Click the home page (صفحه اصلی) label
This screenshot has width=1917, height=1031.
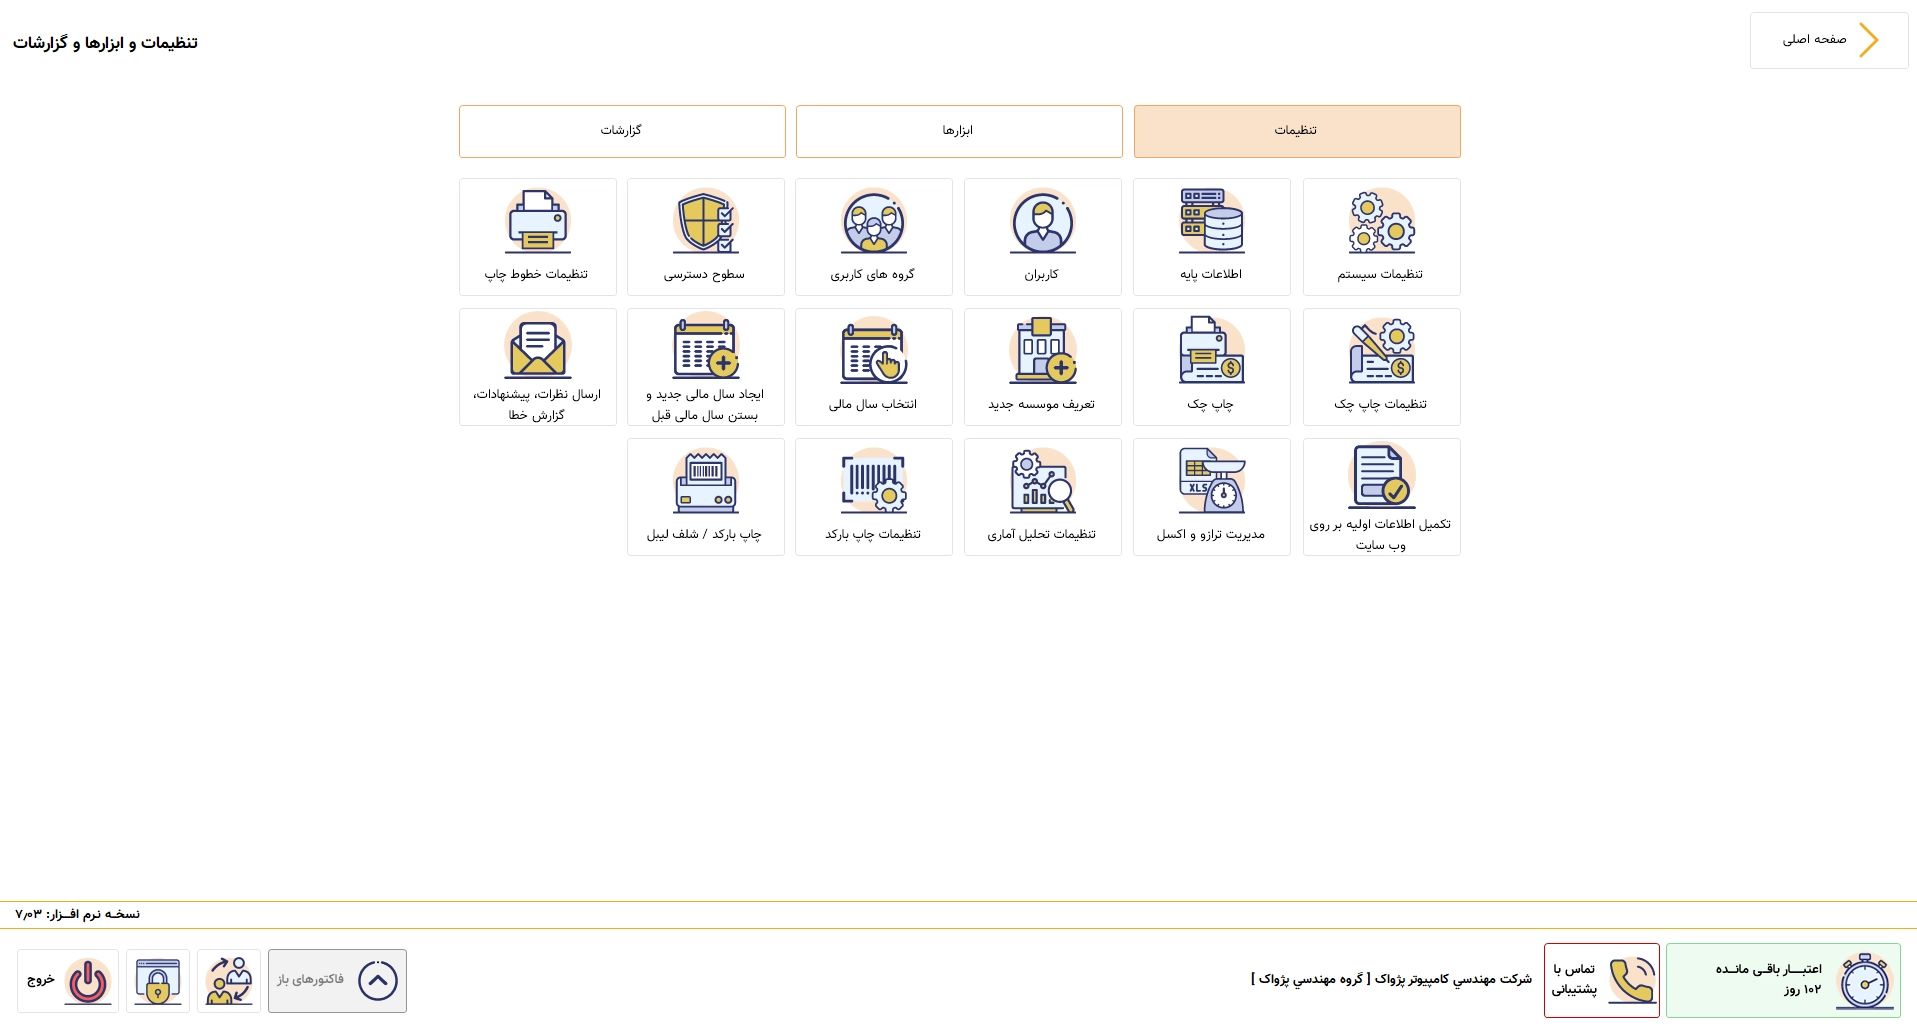1814,40
